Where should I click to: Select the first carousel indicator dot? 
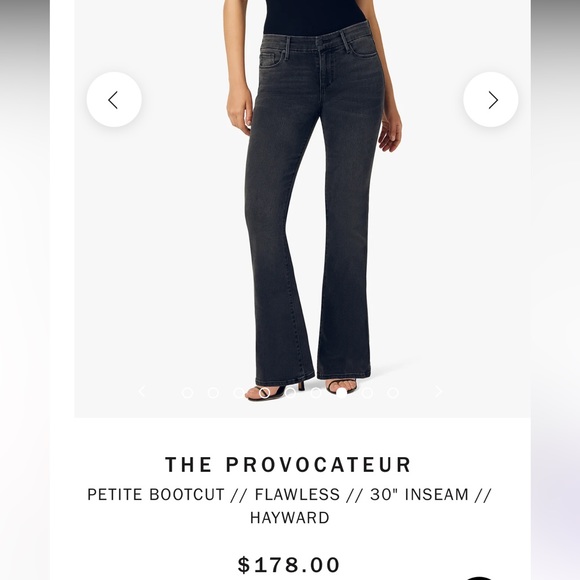pyautogui.click(x=188, y=393)
